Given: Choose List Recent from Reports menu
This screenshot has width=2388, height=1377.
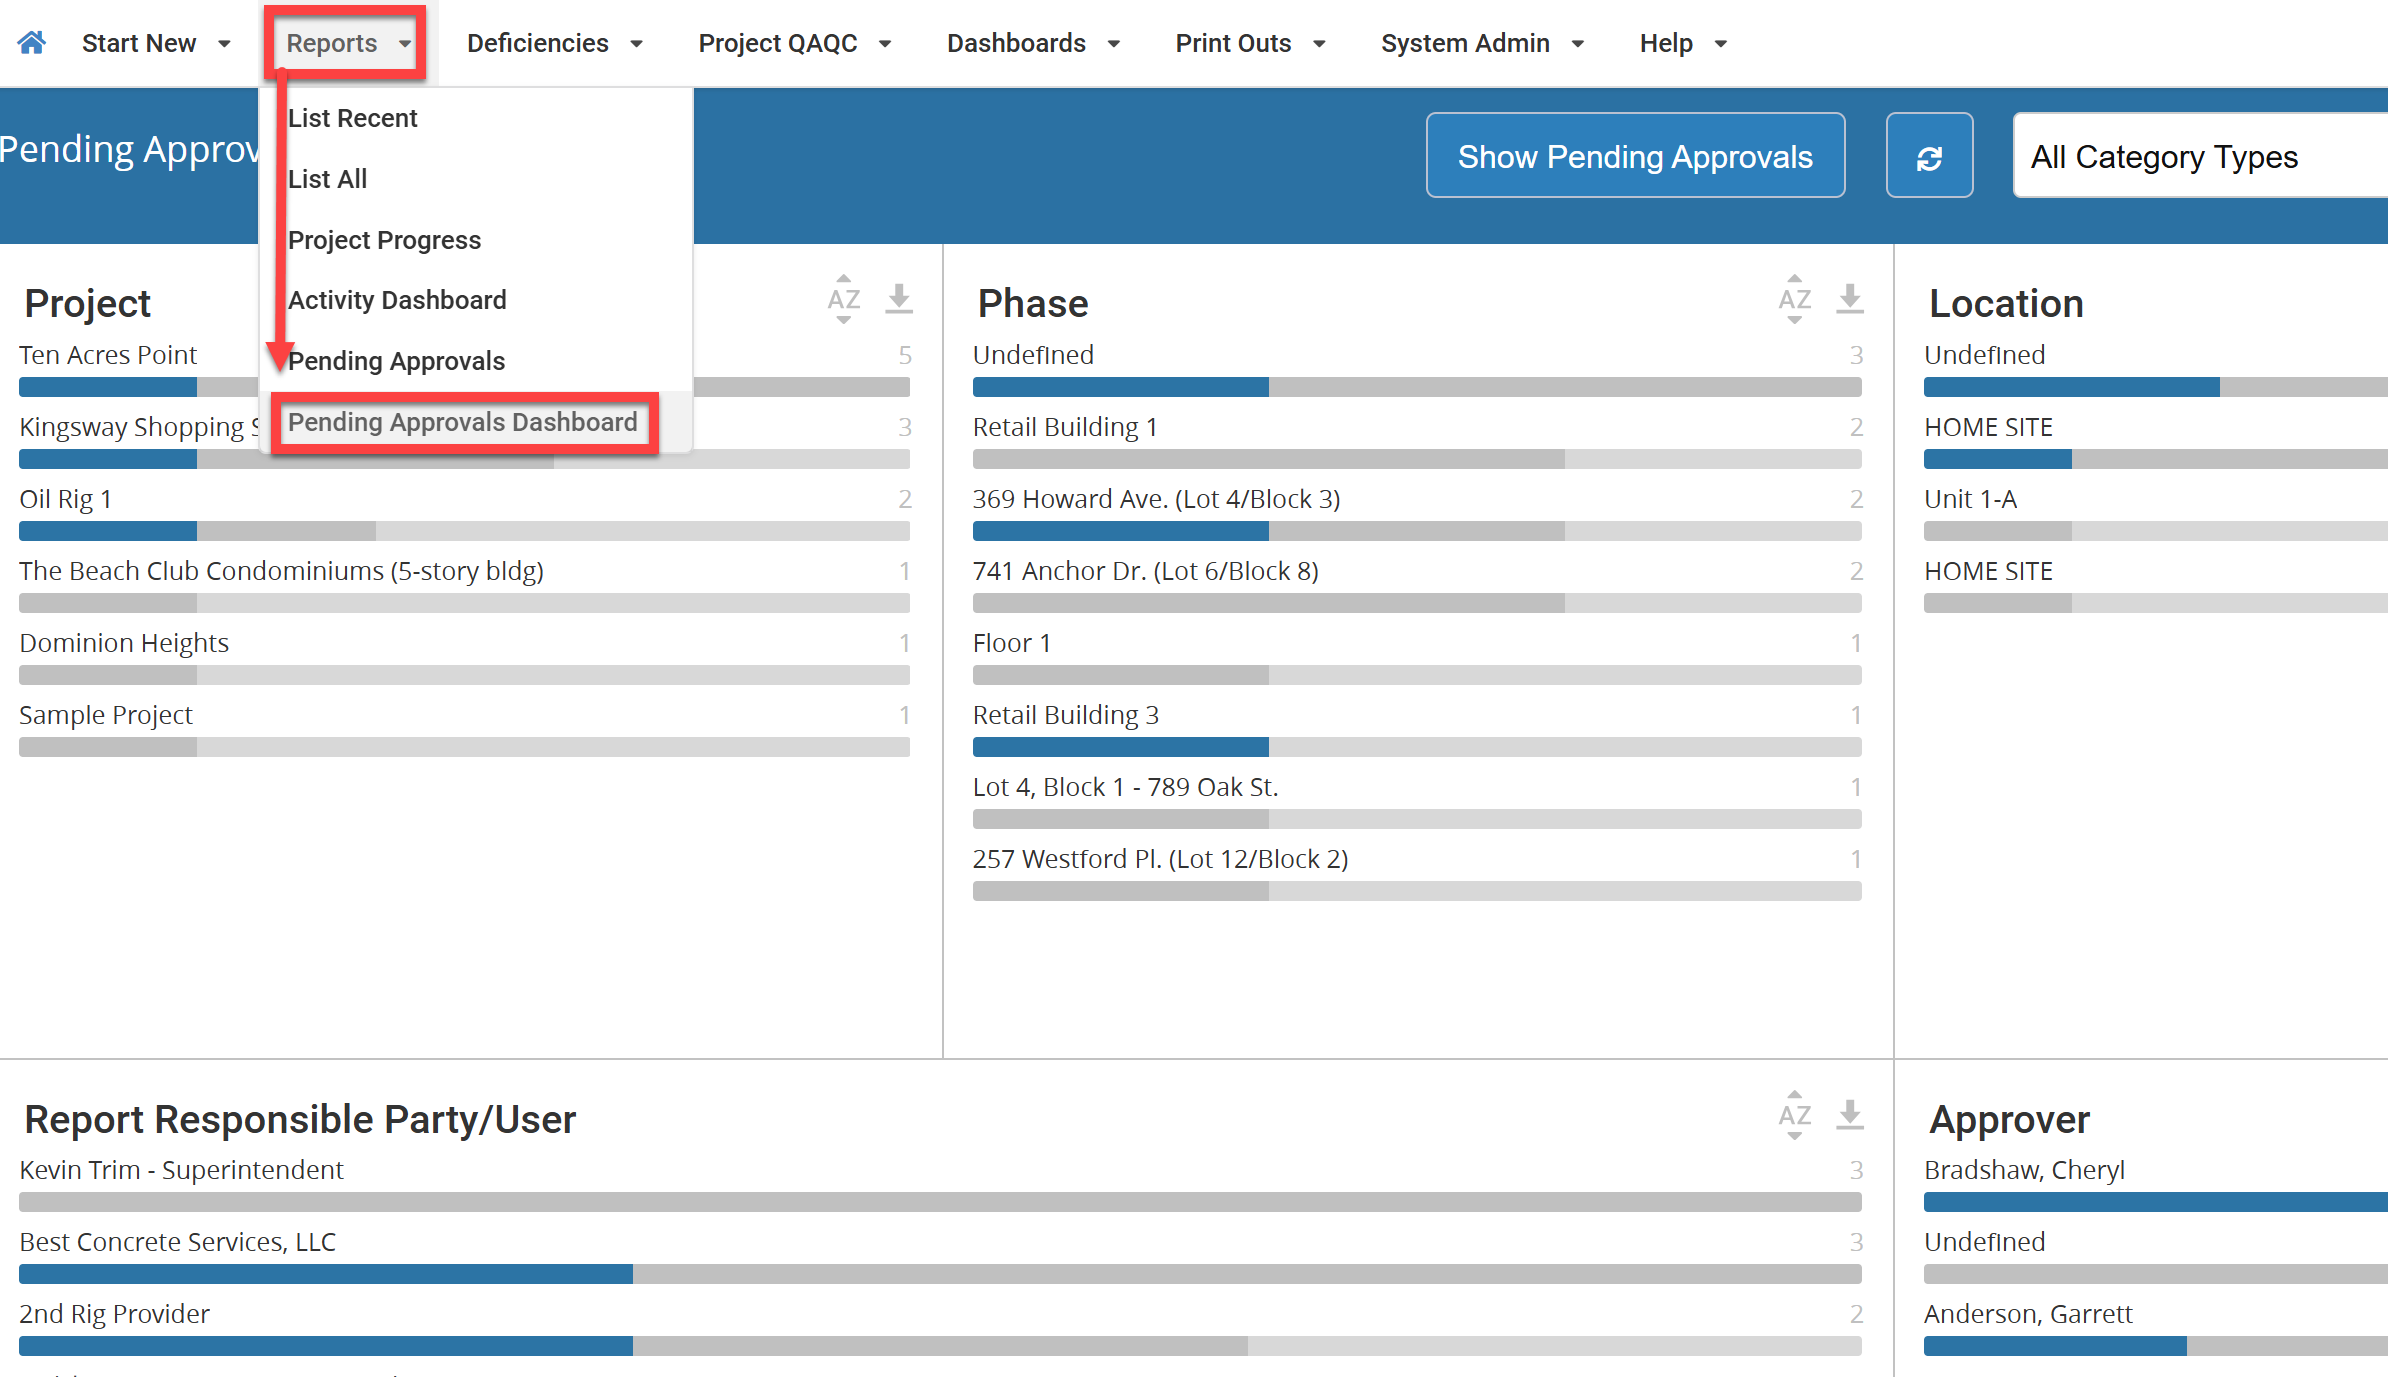Looking at the screenshot, I should (x=352, y=118).
